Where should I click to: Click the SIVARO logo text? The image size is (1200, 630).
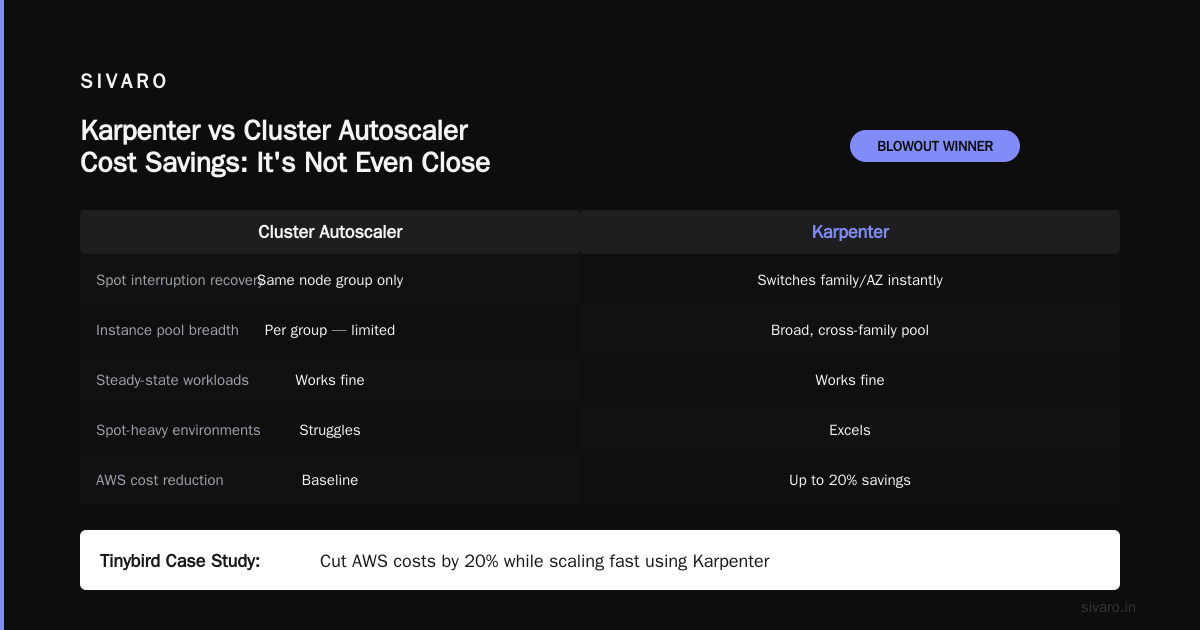point(124,82)
